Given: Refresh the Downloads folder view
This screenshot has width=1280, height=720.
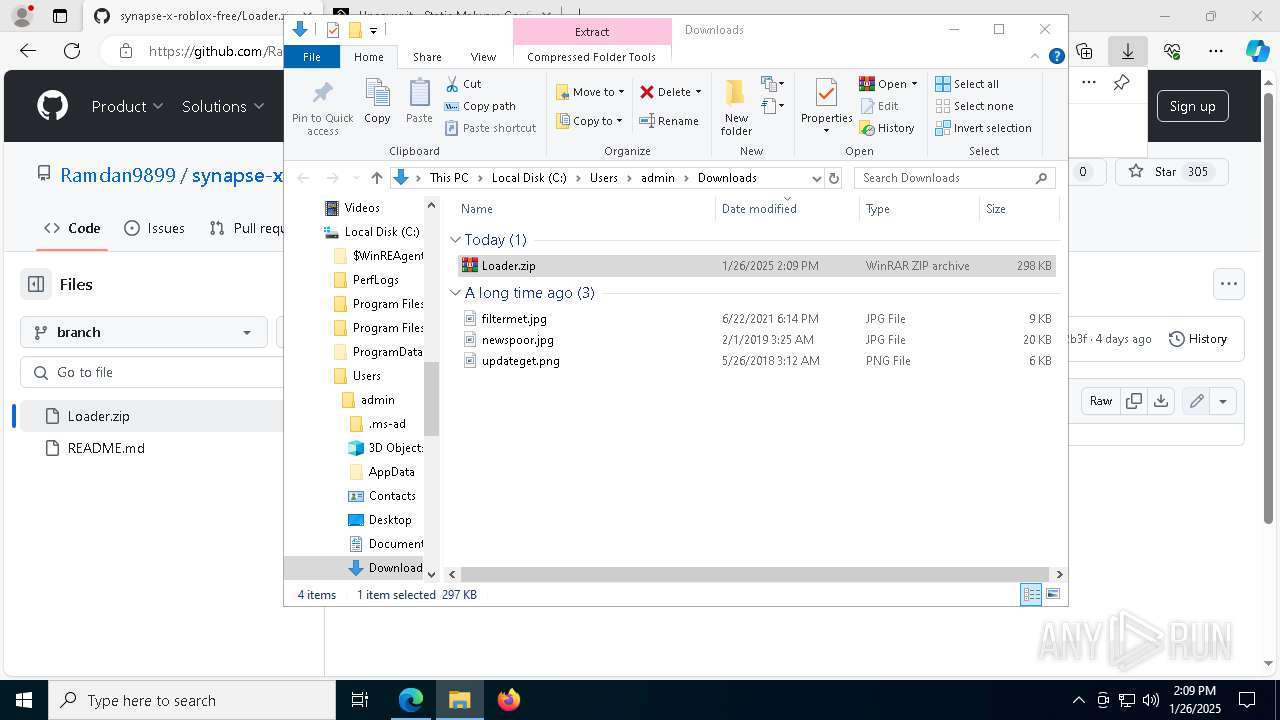Looking at the screenshot, I should 835,178.
